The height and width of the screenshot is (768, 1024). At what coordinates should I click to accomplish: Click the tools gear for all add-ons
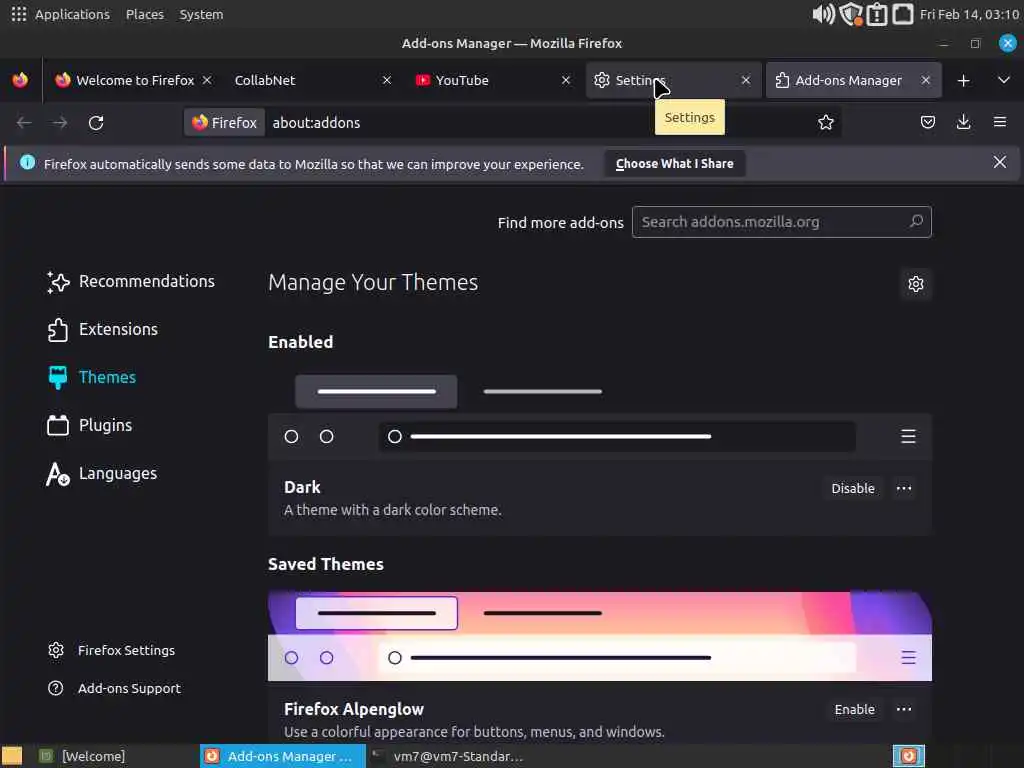tap(916, 284)
